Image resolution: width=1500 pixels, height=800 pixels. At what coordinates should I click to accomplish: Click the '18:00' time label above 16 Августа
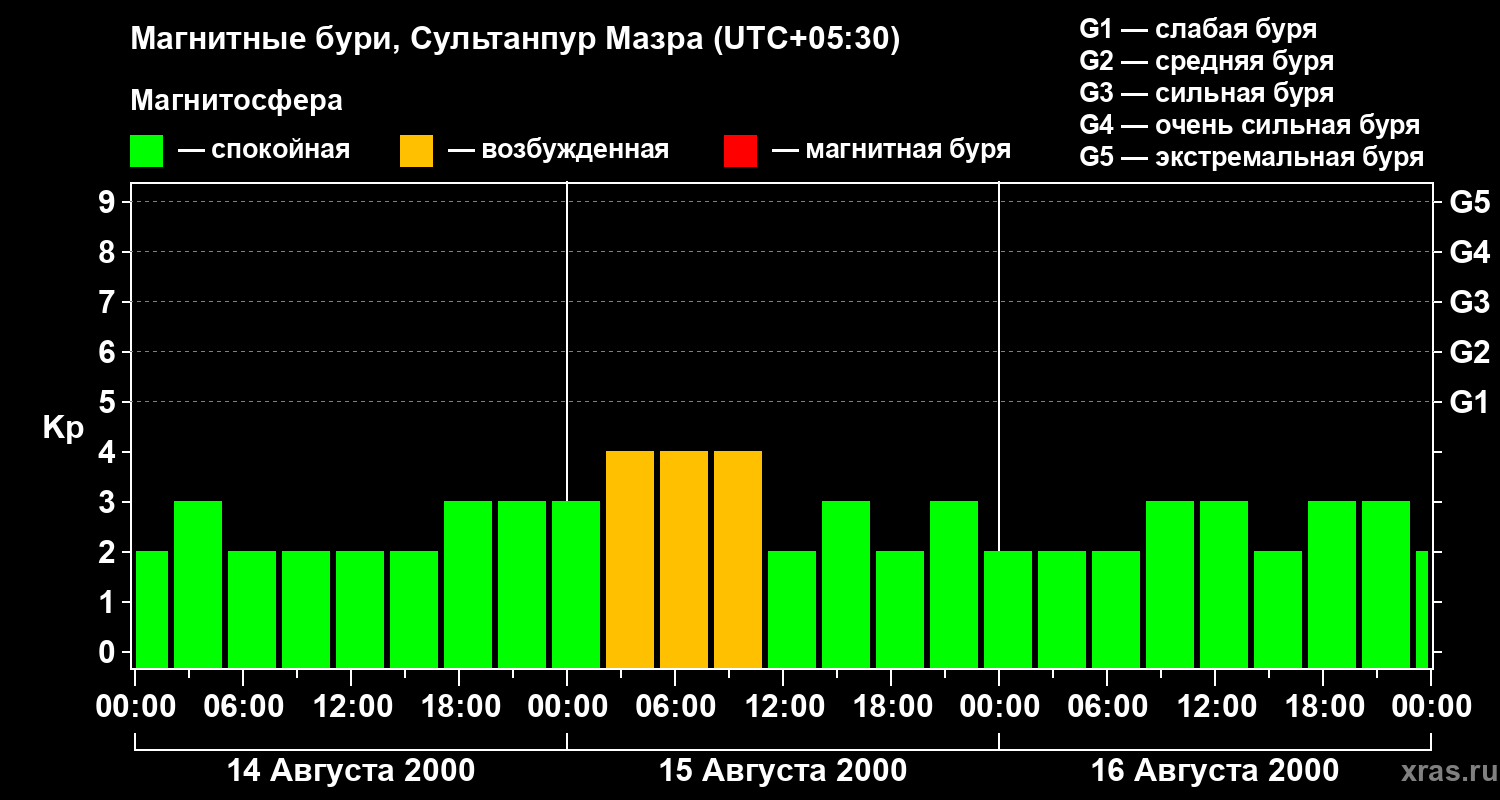1323,706
